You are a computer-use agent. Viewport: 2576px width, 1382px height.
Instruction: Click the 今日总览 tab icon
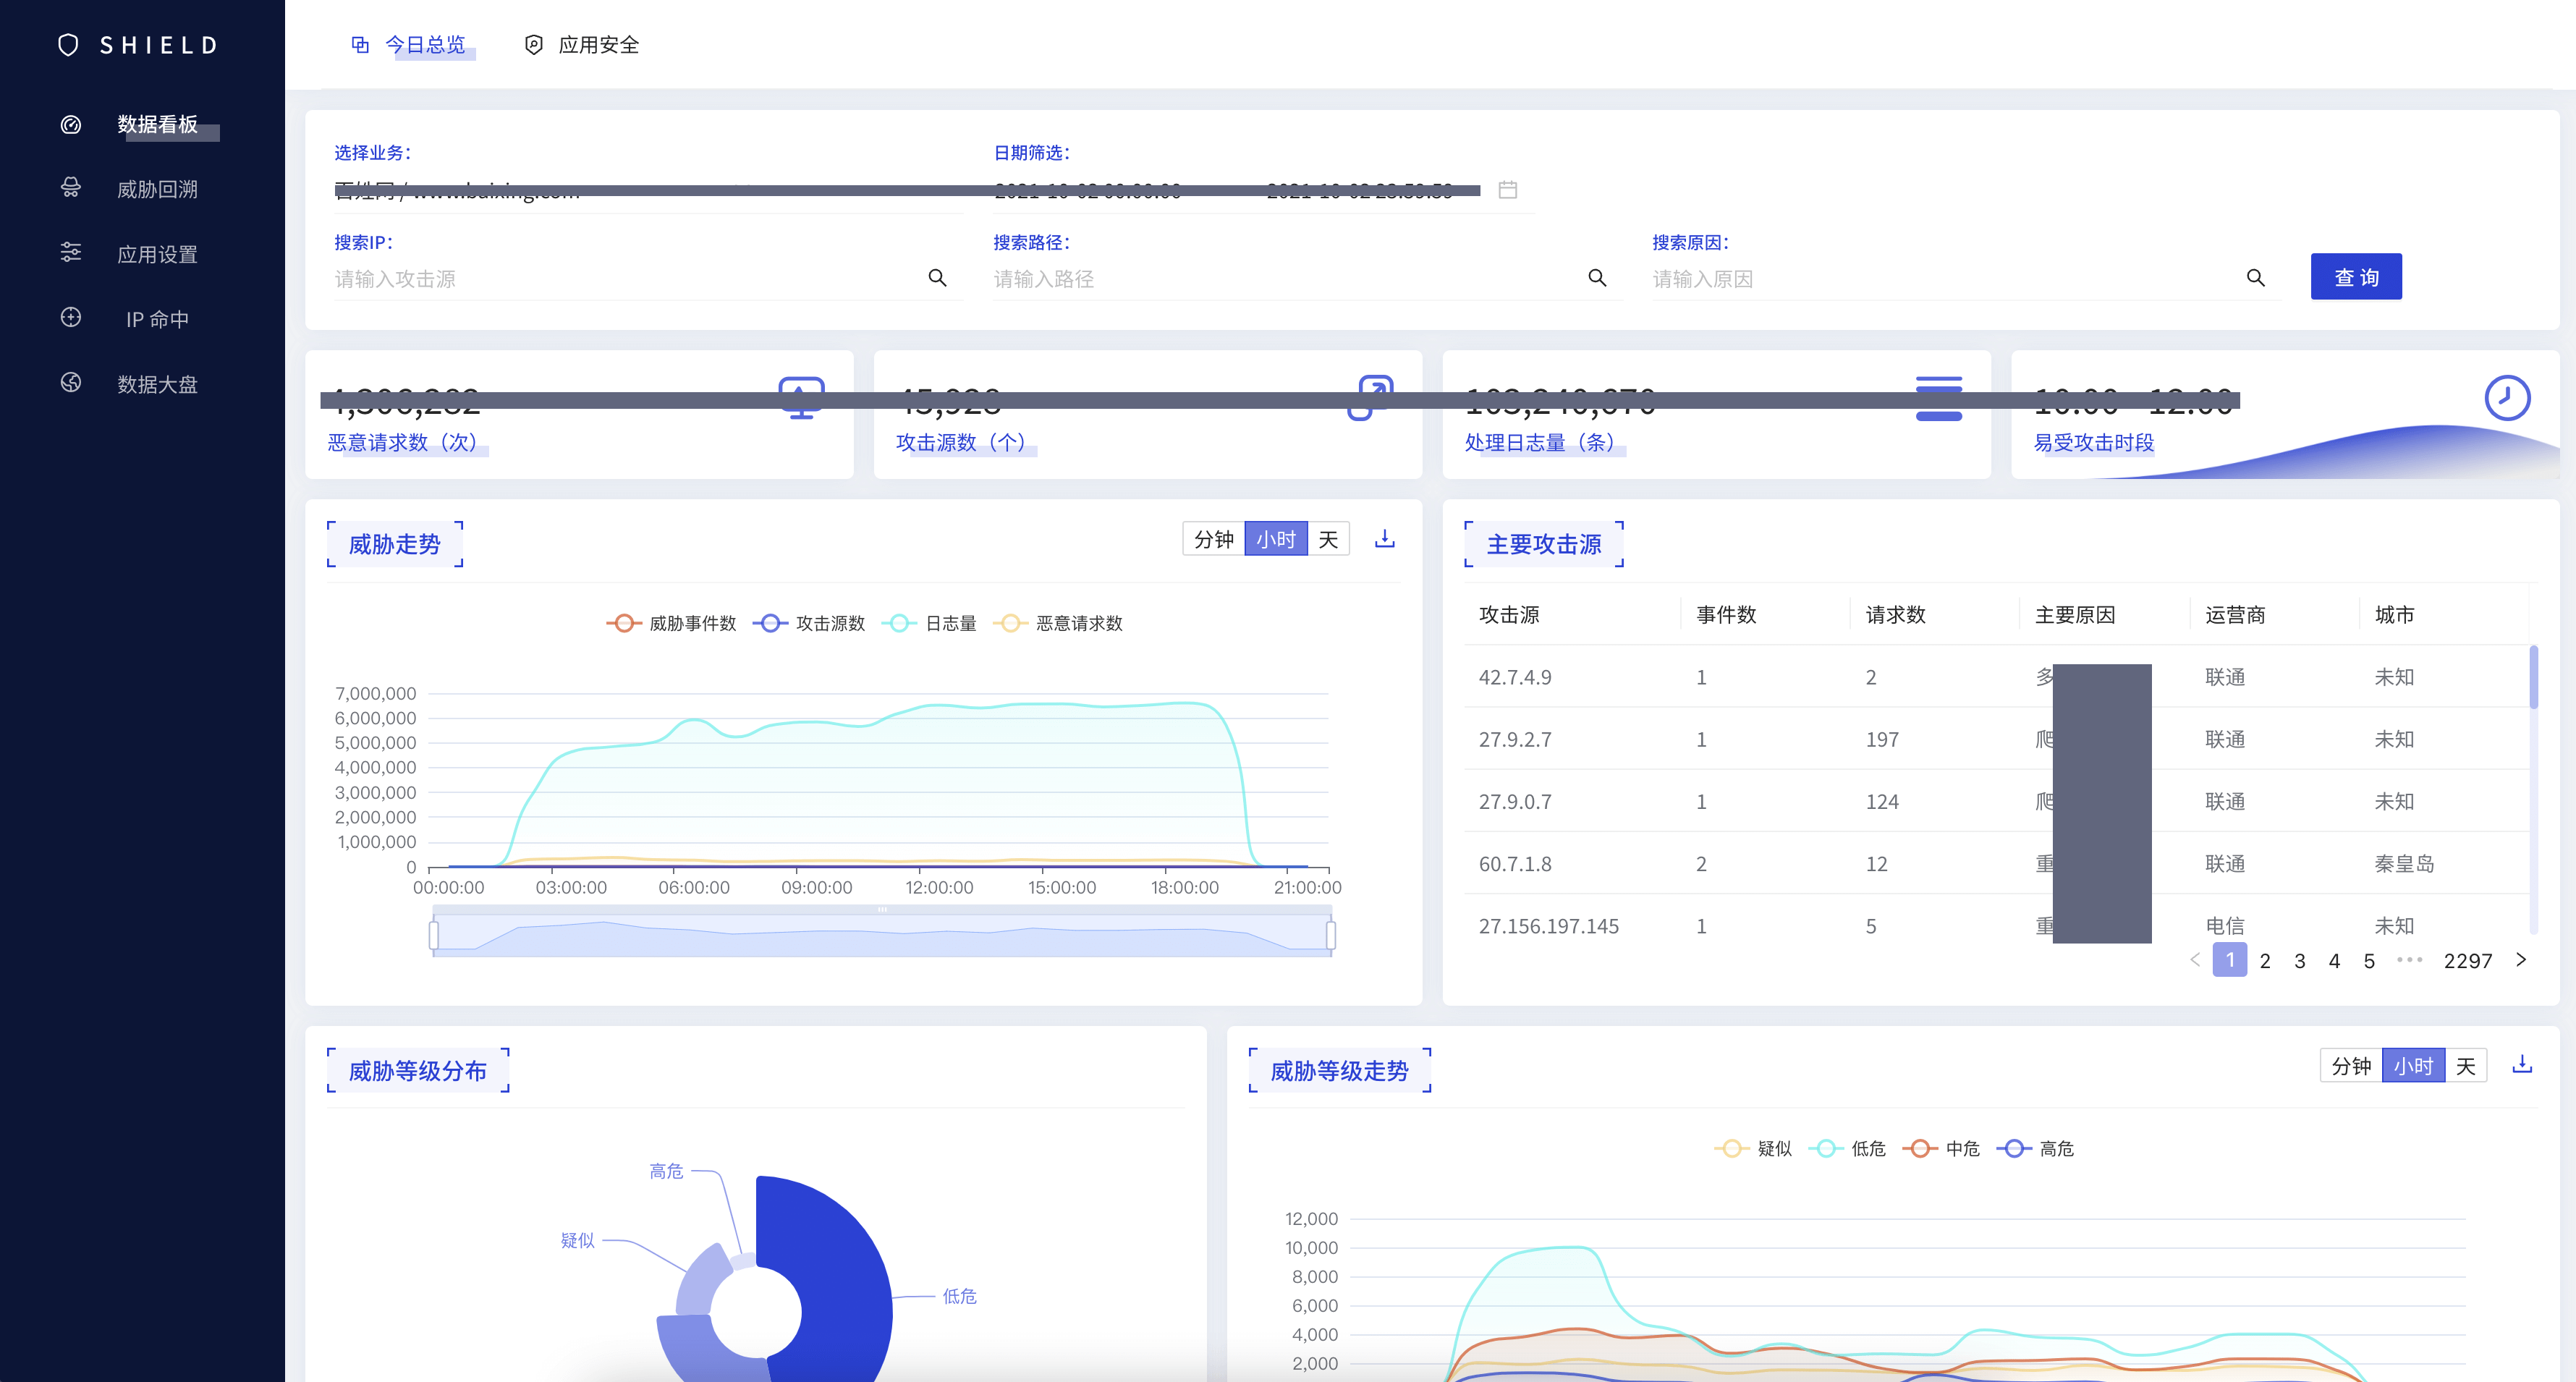[x=360, y=45]
